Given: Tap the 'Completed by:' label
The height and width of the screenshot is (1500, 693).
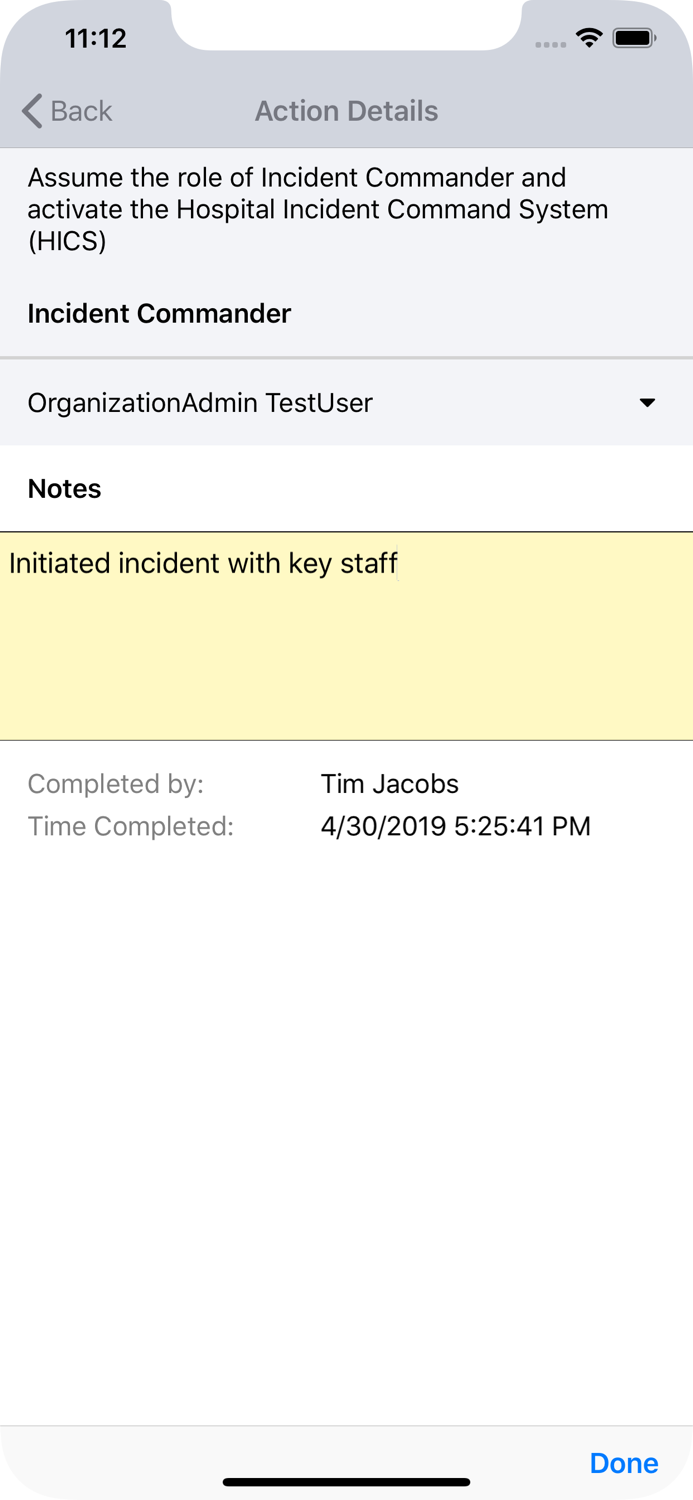Looking at the screenshot, I should point(115,784).
